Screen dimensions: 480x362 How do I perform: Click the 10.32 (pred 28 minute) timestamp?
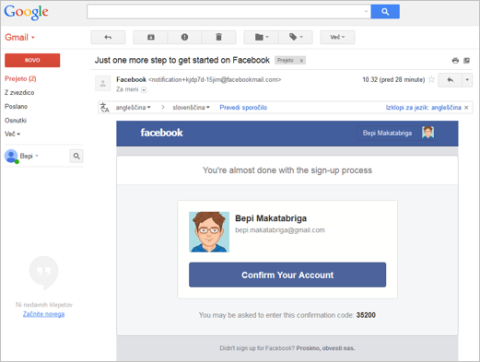click(x=393, y=80)
